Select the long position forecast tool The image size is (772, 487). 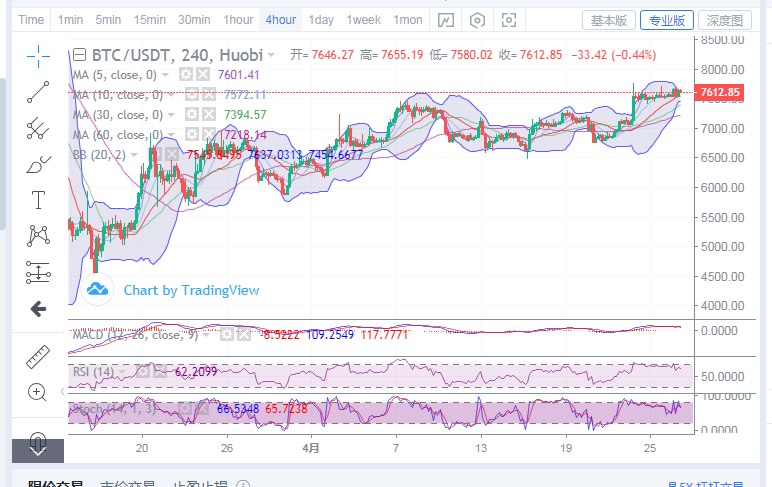click(x=38, y=272)
